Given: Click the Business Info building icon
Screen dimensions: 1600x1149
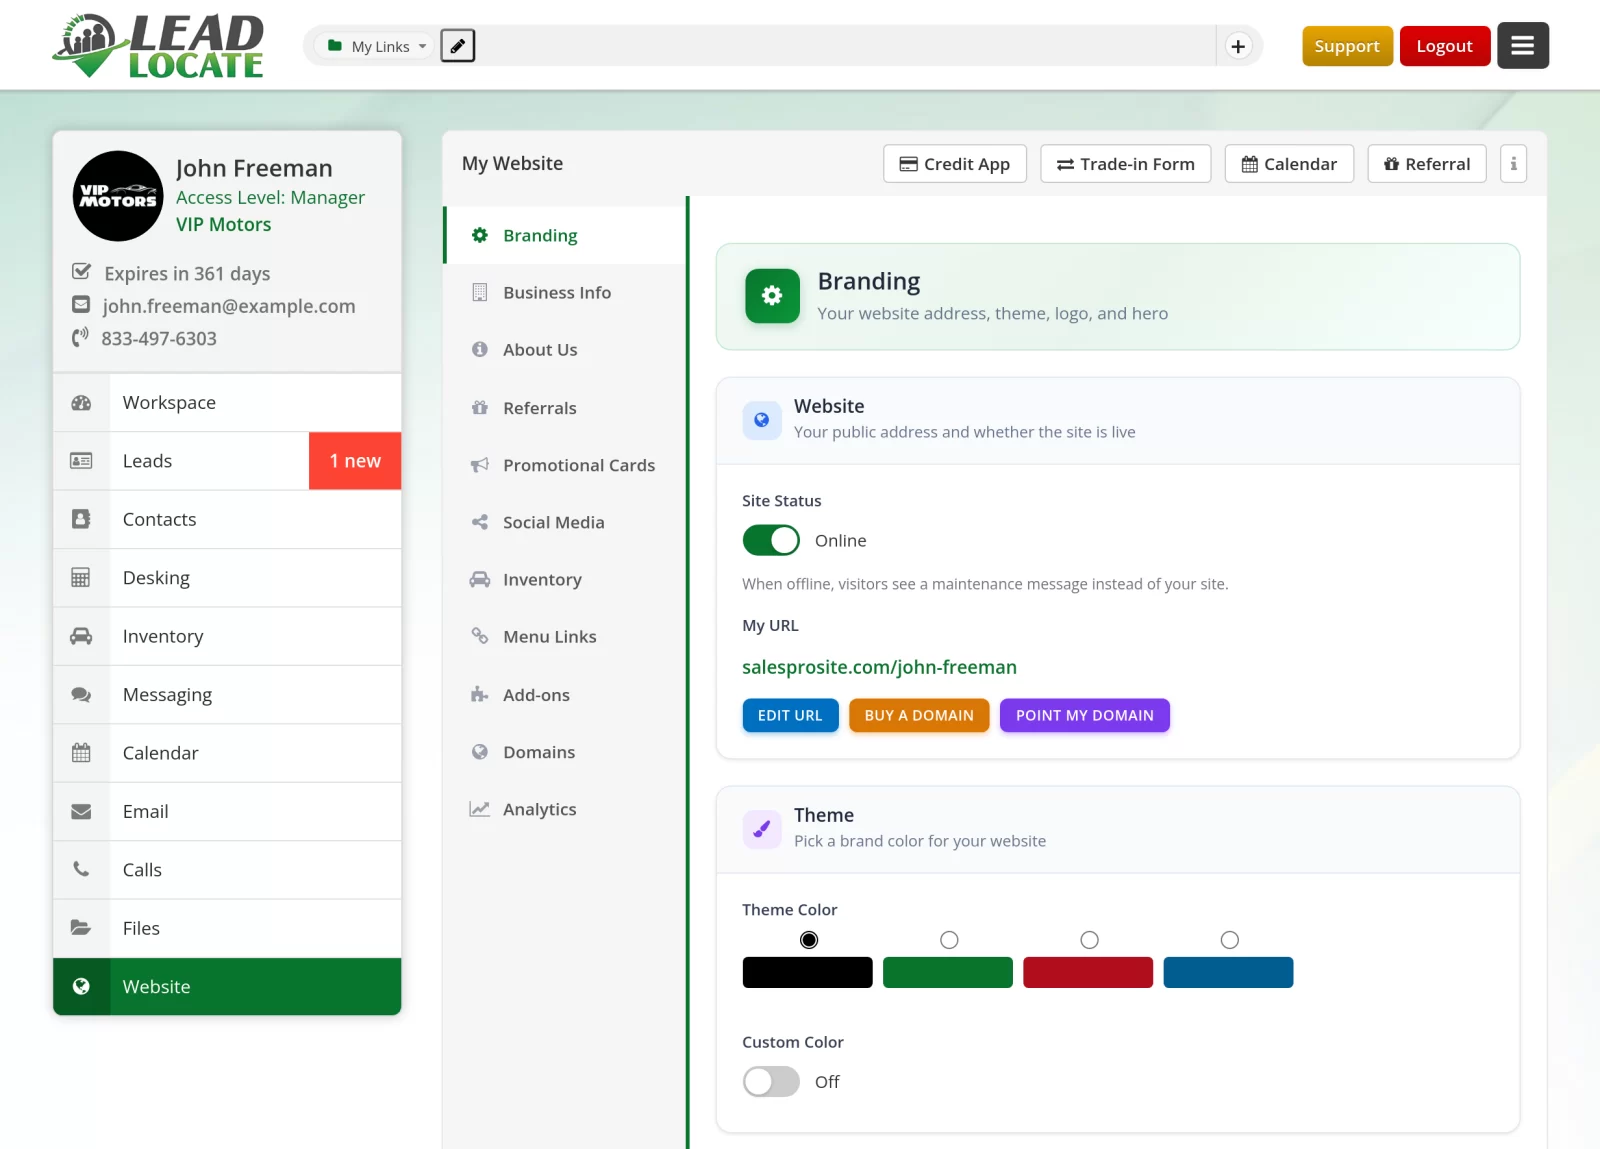Looking at the screenshot, I should (480, 292).
